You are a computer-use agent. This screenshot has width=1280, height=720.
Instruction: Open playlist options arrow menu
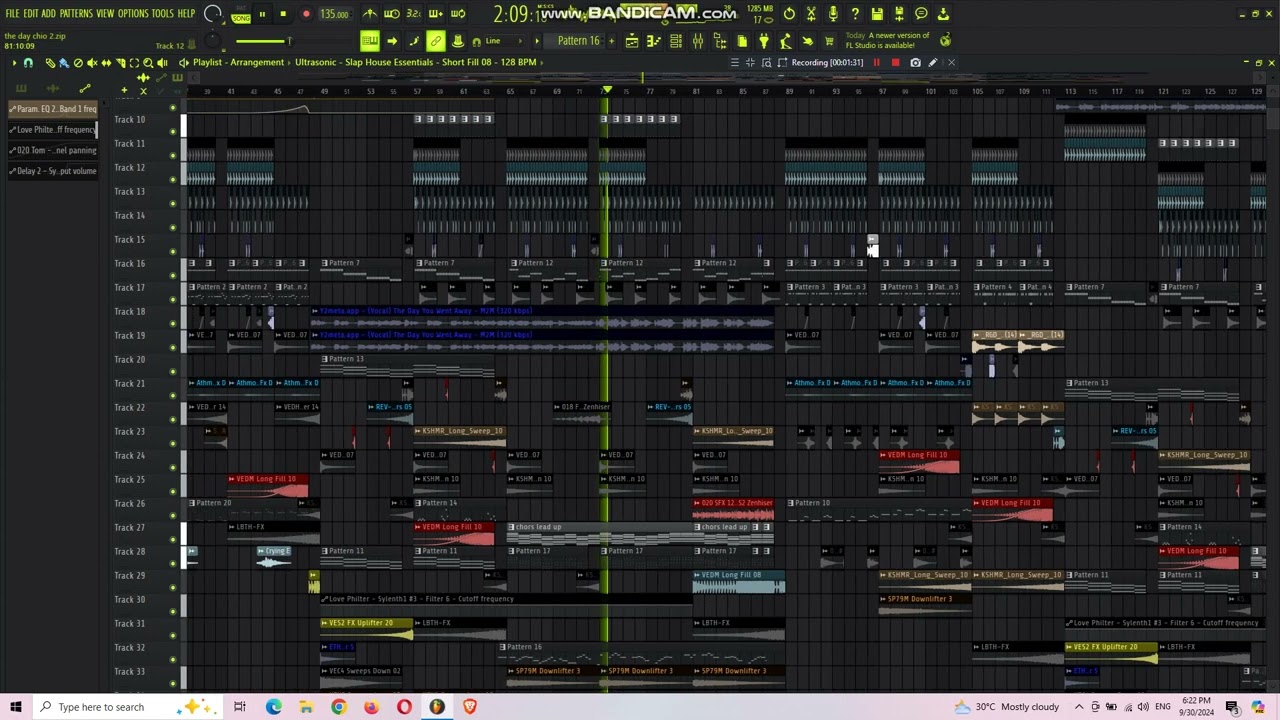(x=15, y=63)
